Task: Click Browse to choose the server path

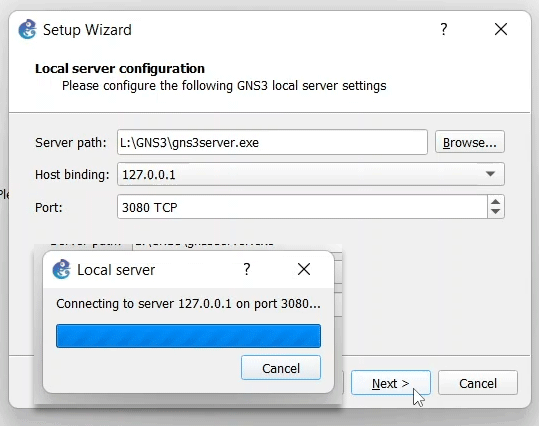Action: pos(470,142)
